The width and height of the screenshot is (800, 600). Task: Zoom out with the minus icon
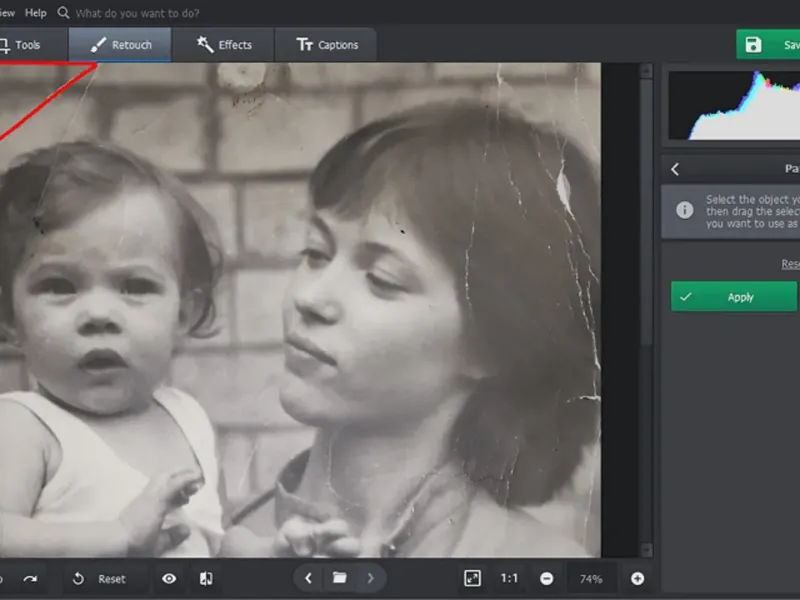click(546, 578)
